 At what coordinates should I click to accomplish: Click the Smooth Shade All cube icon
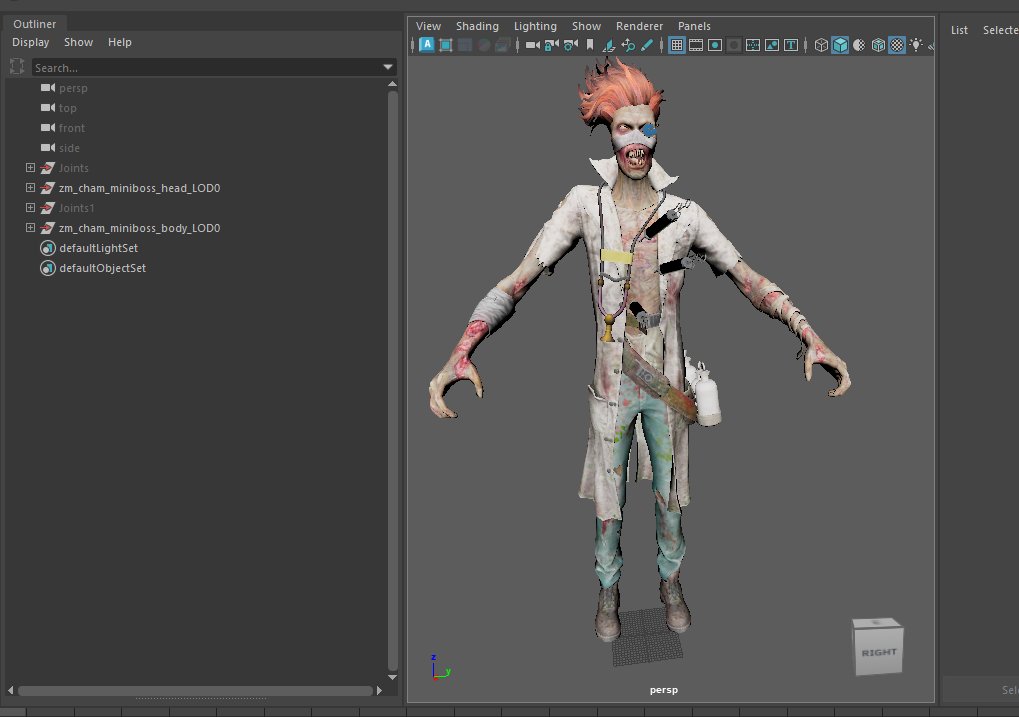click(840, 45)
